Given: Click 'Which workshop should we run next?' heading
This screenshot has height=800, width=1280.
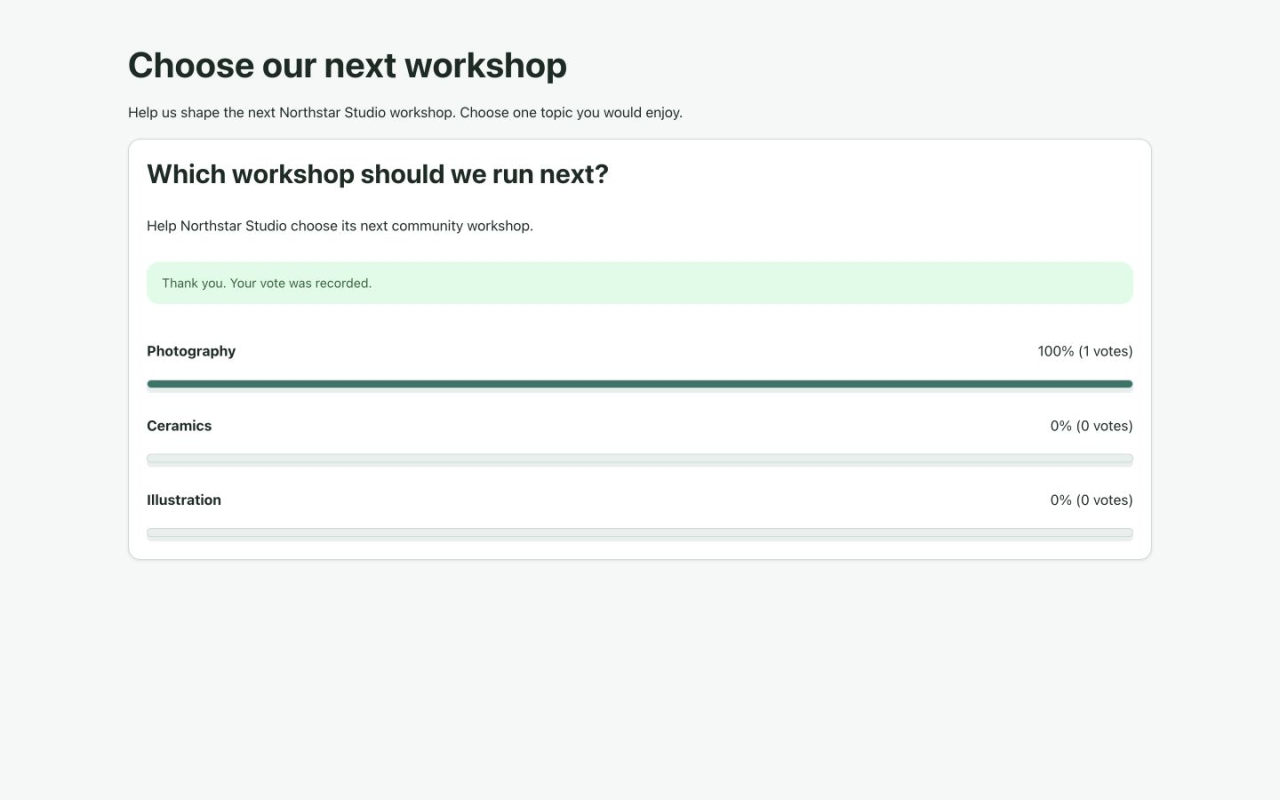Looking at the screenshot, I should (x=378, y=174).
